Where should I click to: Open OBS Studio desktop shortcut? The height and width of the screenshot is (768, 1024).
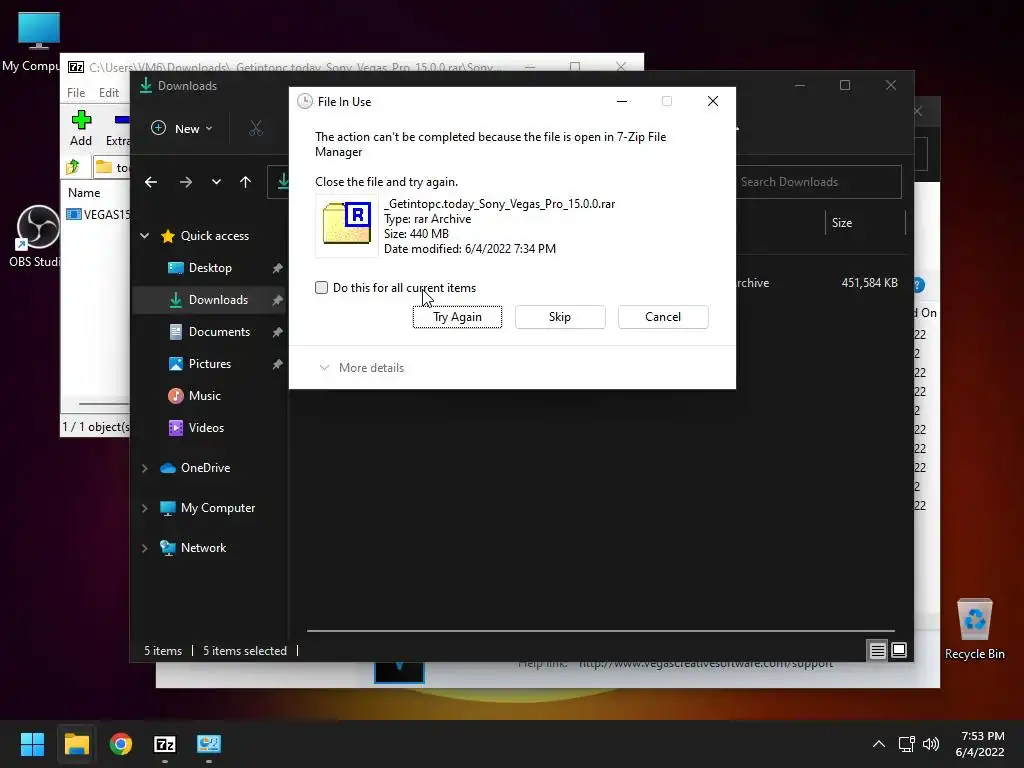click(x=36, y=236)
